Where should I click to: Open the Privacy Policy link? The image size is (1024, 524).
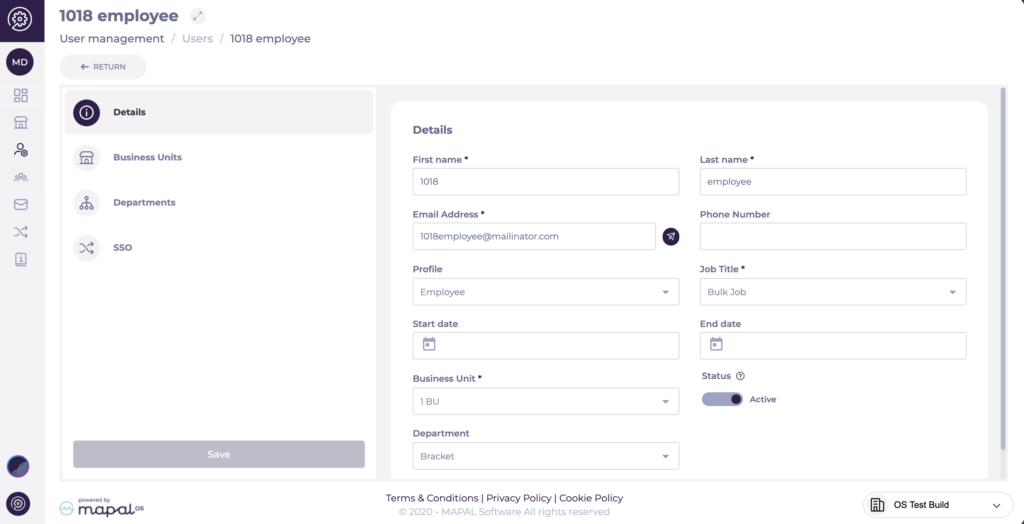tap(518, 498)
